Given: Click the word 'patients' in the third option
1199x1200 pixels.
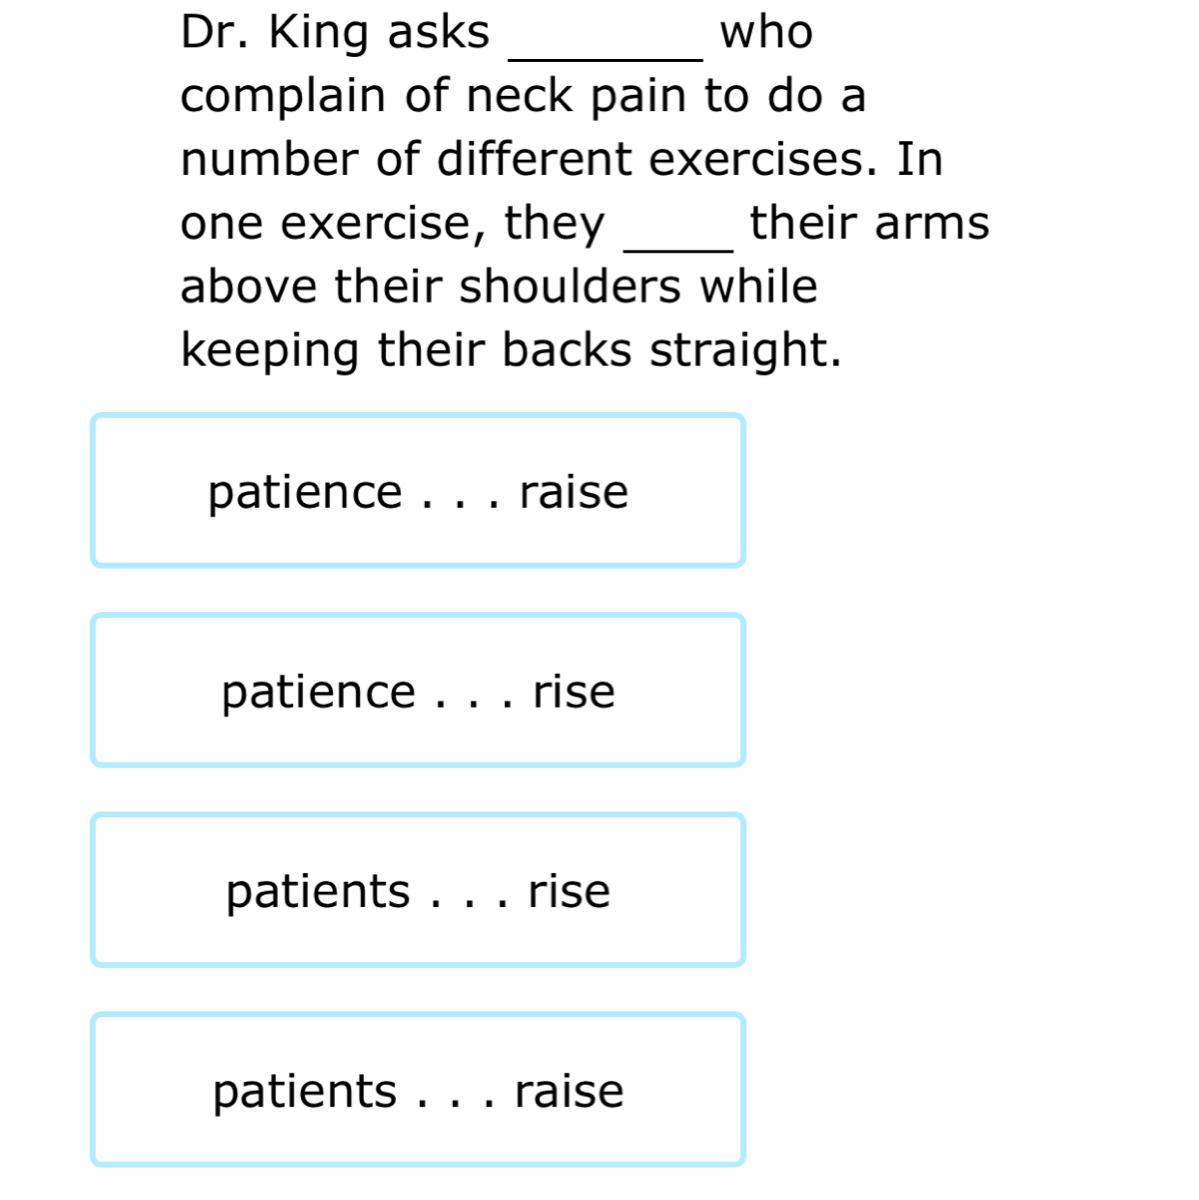Looking at the screenshot, I should pyautogui.click(x=318, y=892).
